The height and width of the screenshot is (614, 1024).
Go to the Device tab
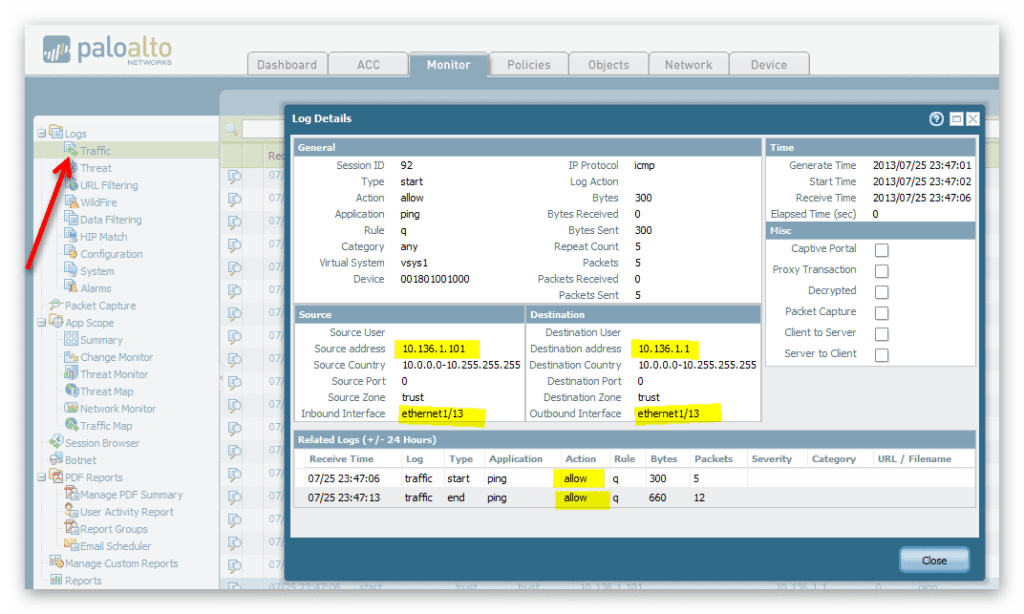(x=769, y=65)
